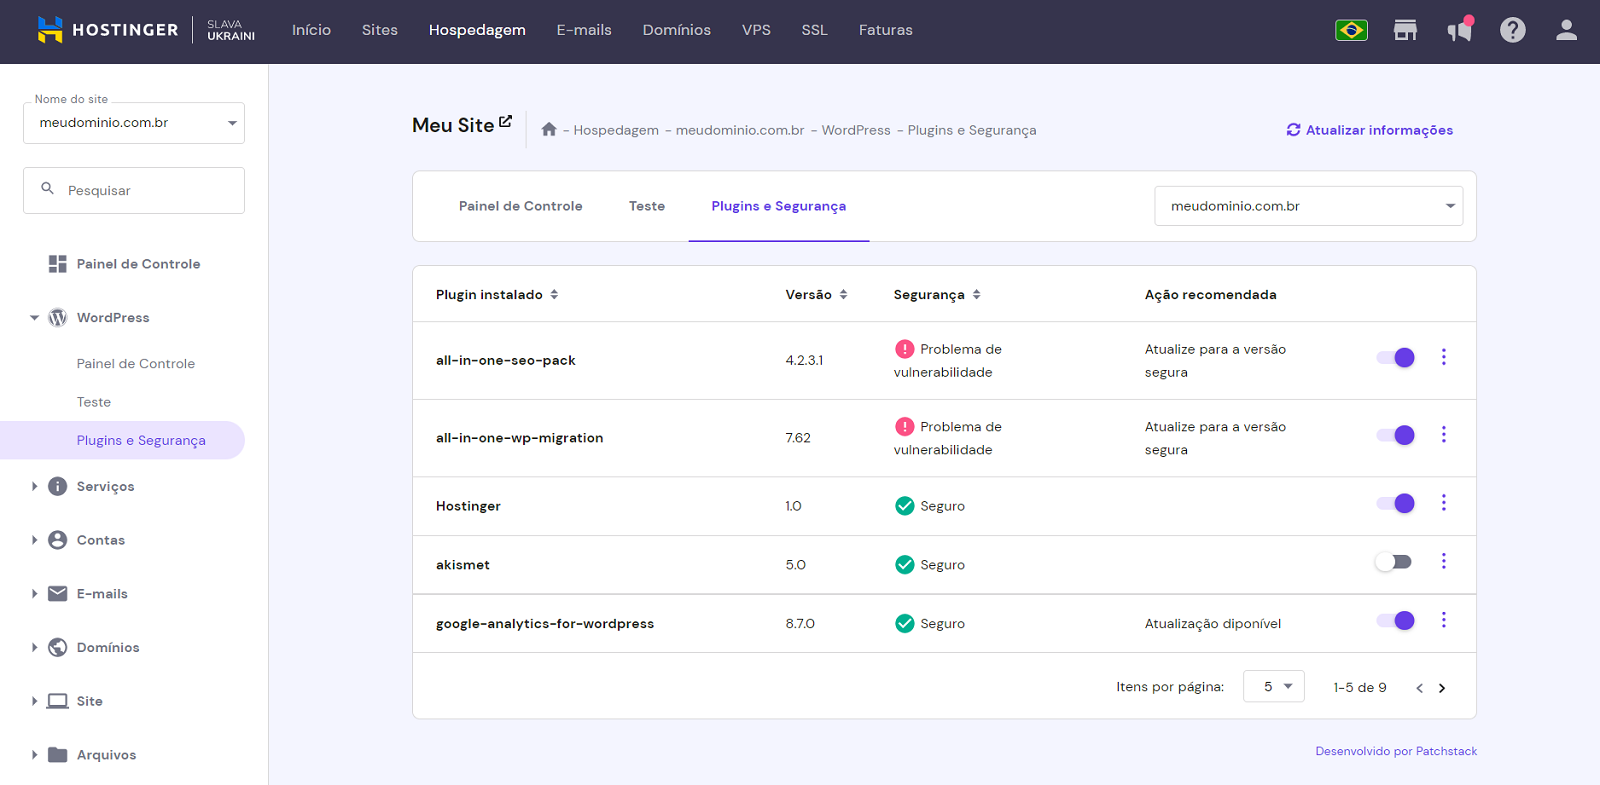Open Desenvolvido por Patchstack link

1396,751
